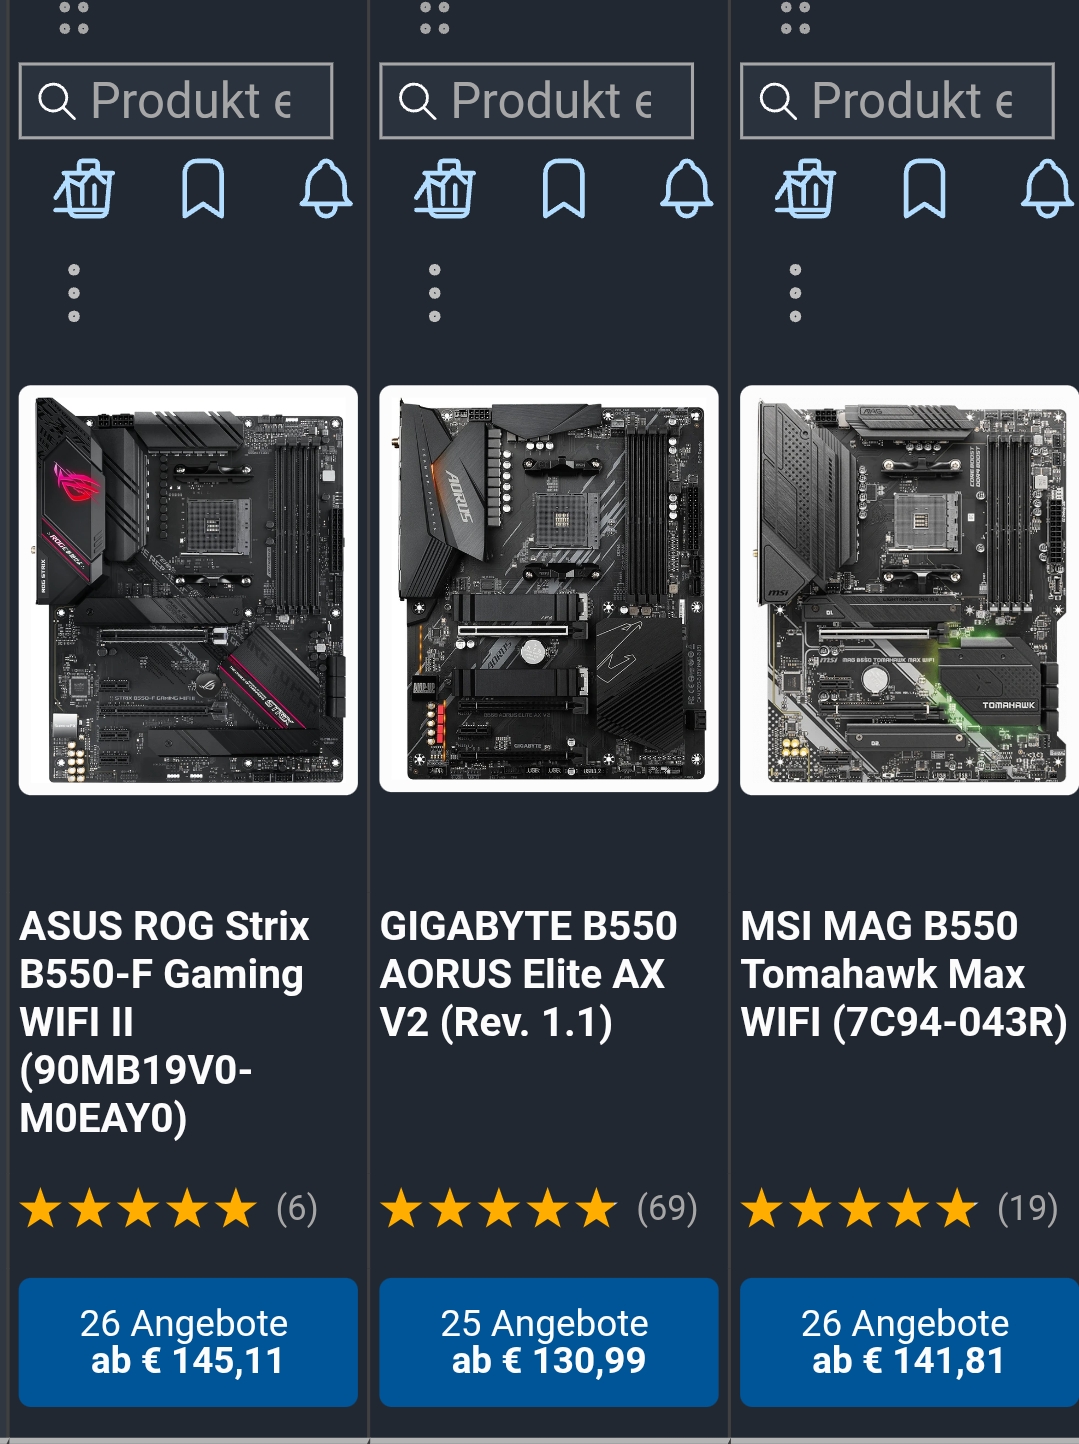Open the MSI MAG B550 Tomahawk motherboard image
The width and height of the screenshot is (1079, 1444).
tap(909, 590)
